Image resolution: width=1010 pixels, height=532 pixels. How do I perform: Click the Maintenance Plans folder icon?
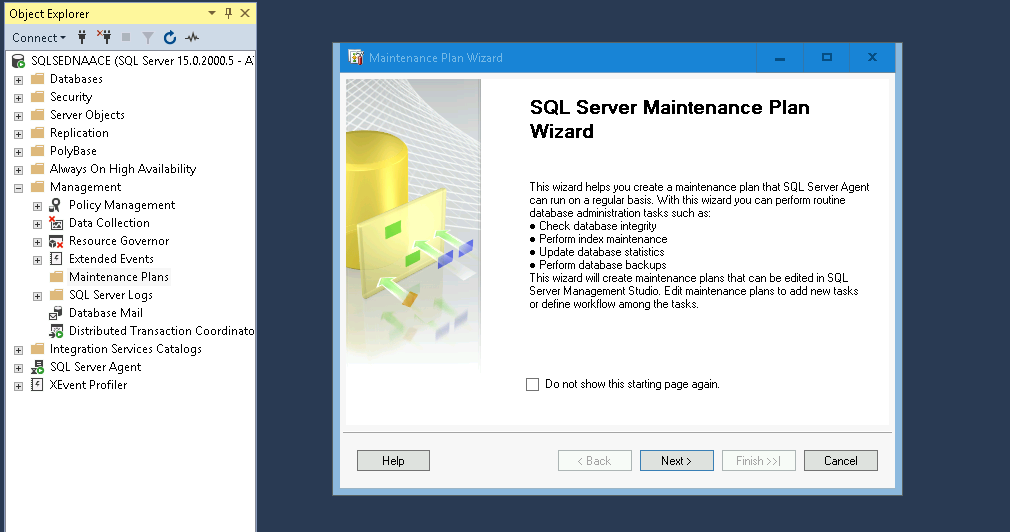point(57,277)
